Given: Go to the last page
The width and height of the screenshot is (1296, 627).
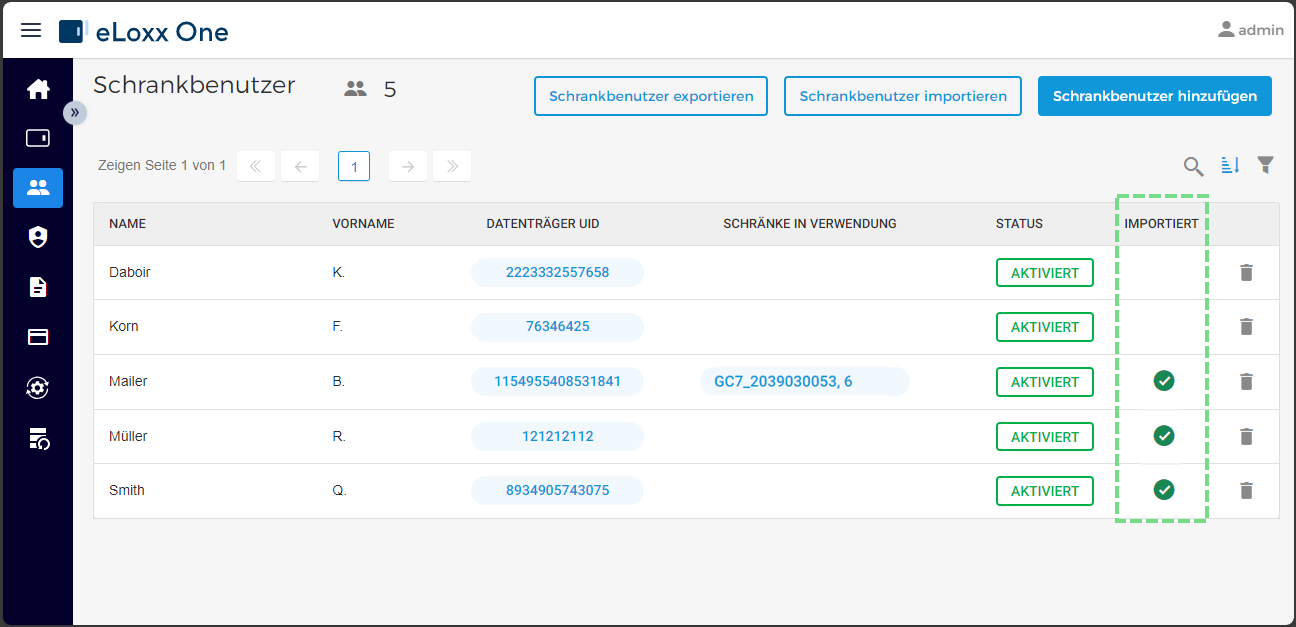Looking at the screenshot, I should coord(452,166).
